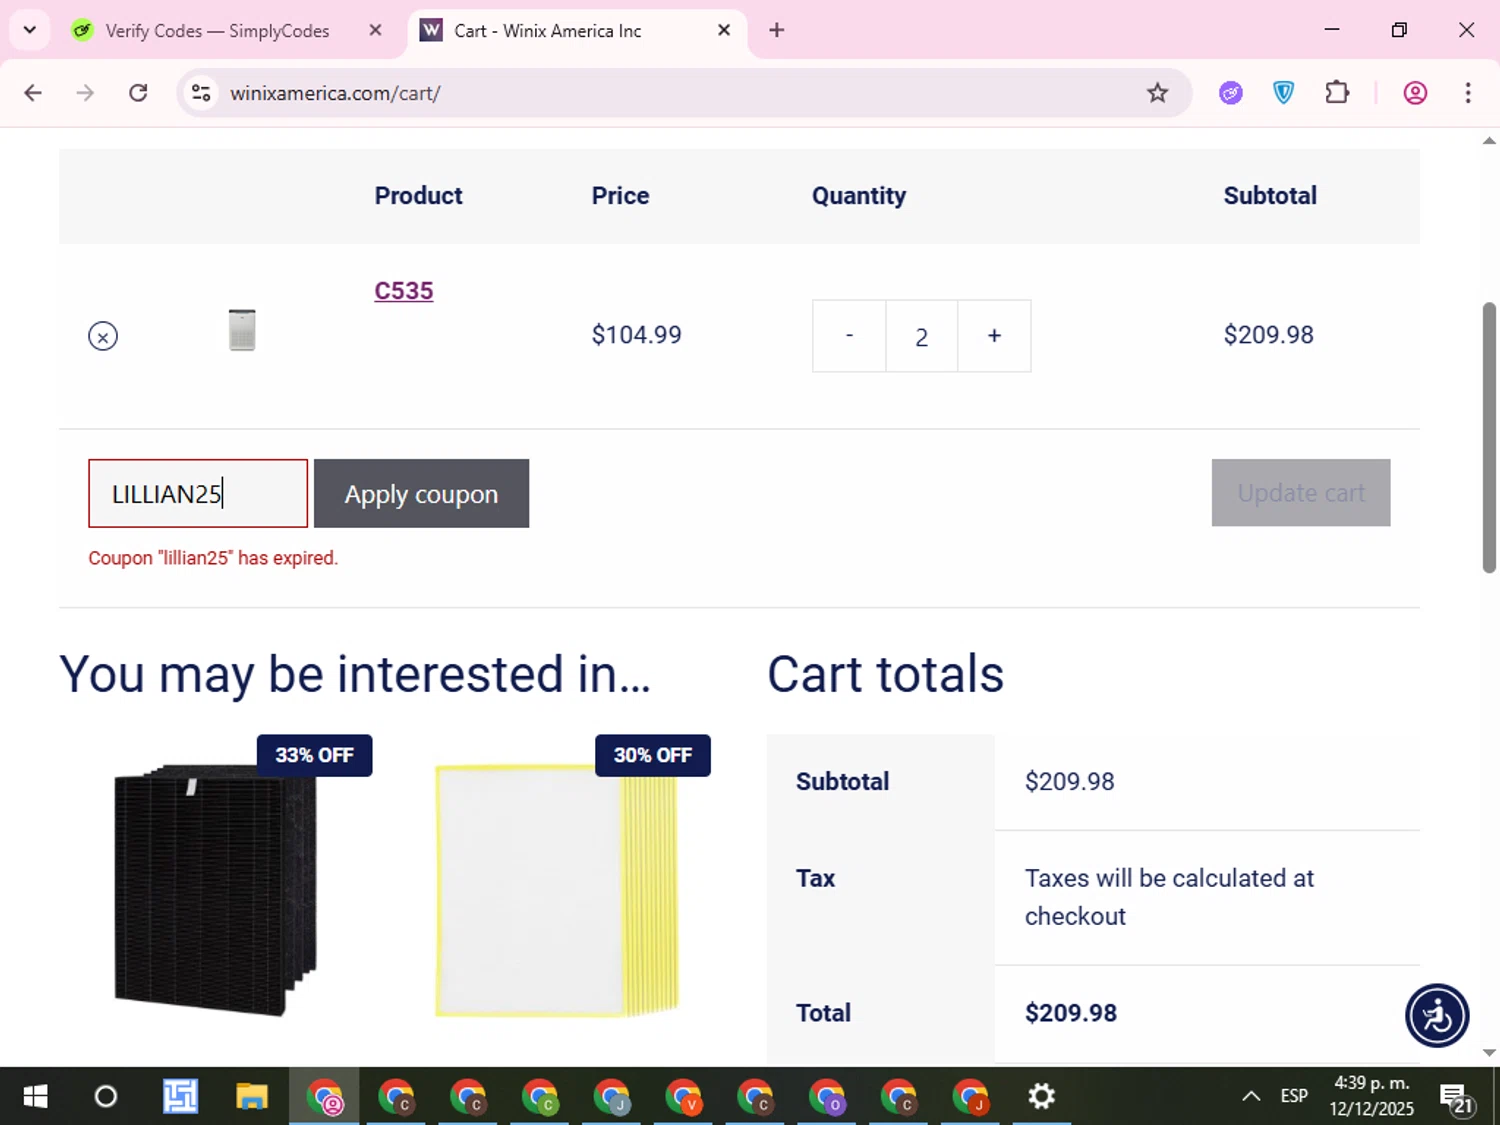Open the Settings gear in taskbar

(x=1042, y=1097)
